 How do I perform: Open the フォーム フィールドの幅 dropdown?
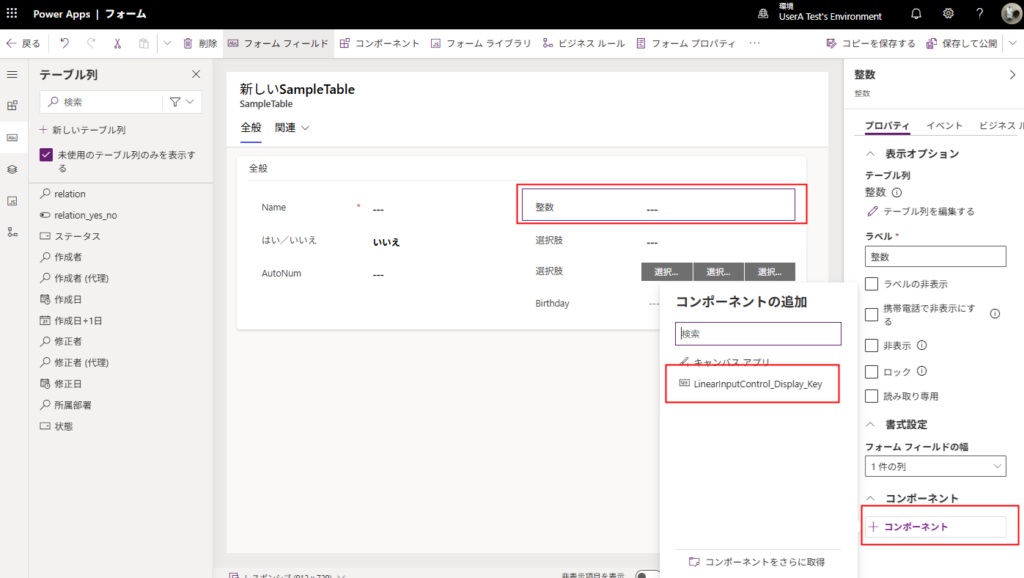tap(935, 467)
